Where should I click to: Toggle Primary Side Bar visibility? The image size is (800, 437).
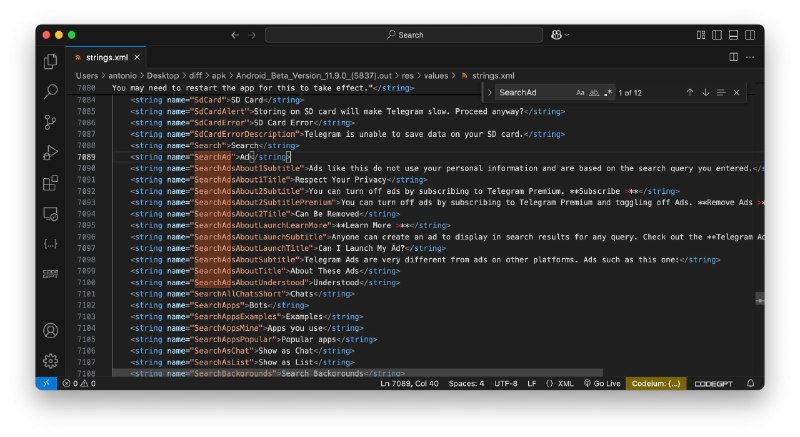[x=717, y=35]
